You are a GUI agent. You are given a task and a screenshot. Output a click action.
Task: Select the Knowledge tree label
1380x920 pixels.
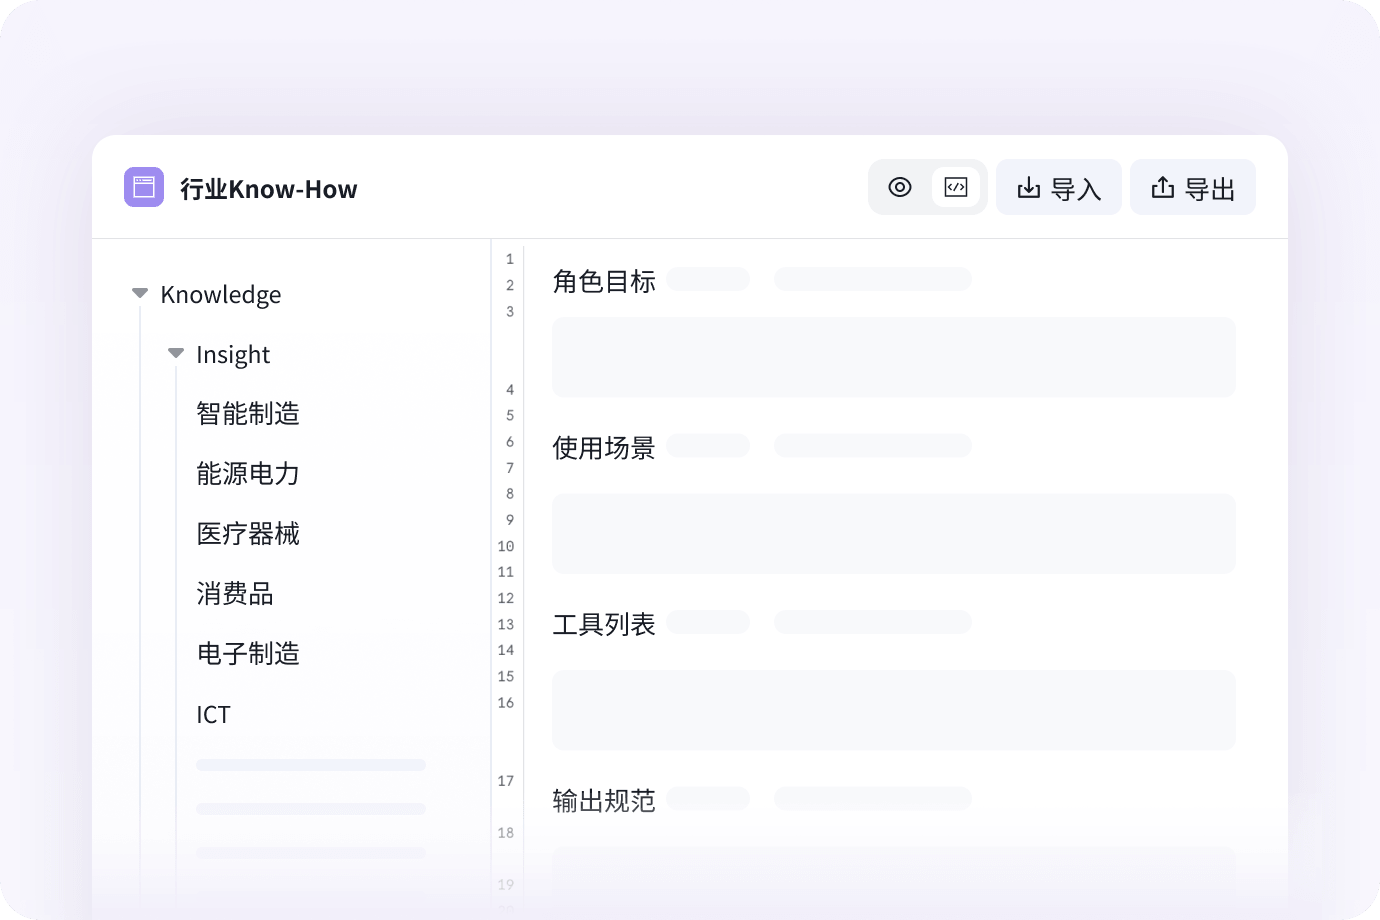tap(221, 294)
